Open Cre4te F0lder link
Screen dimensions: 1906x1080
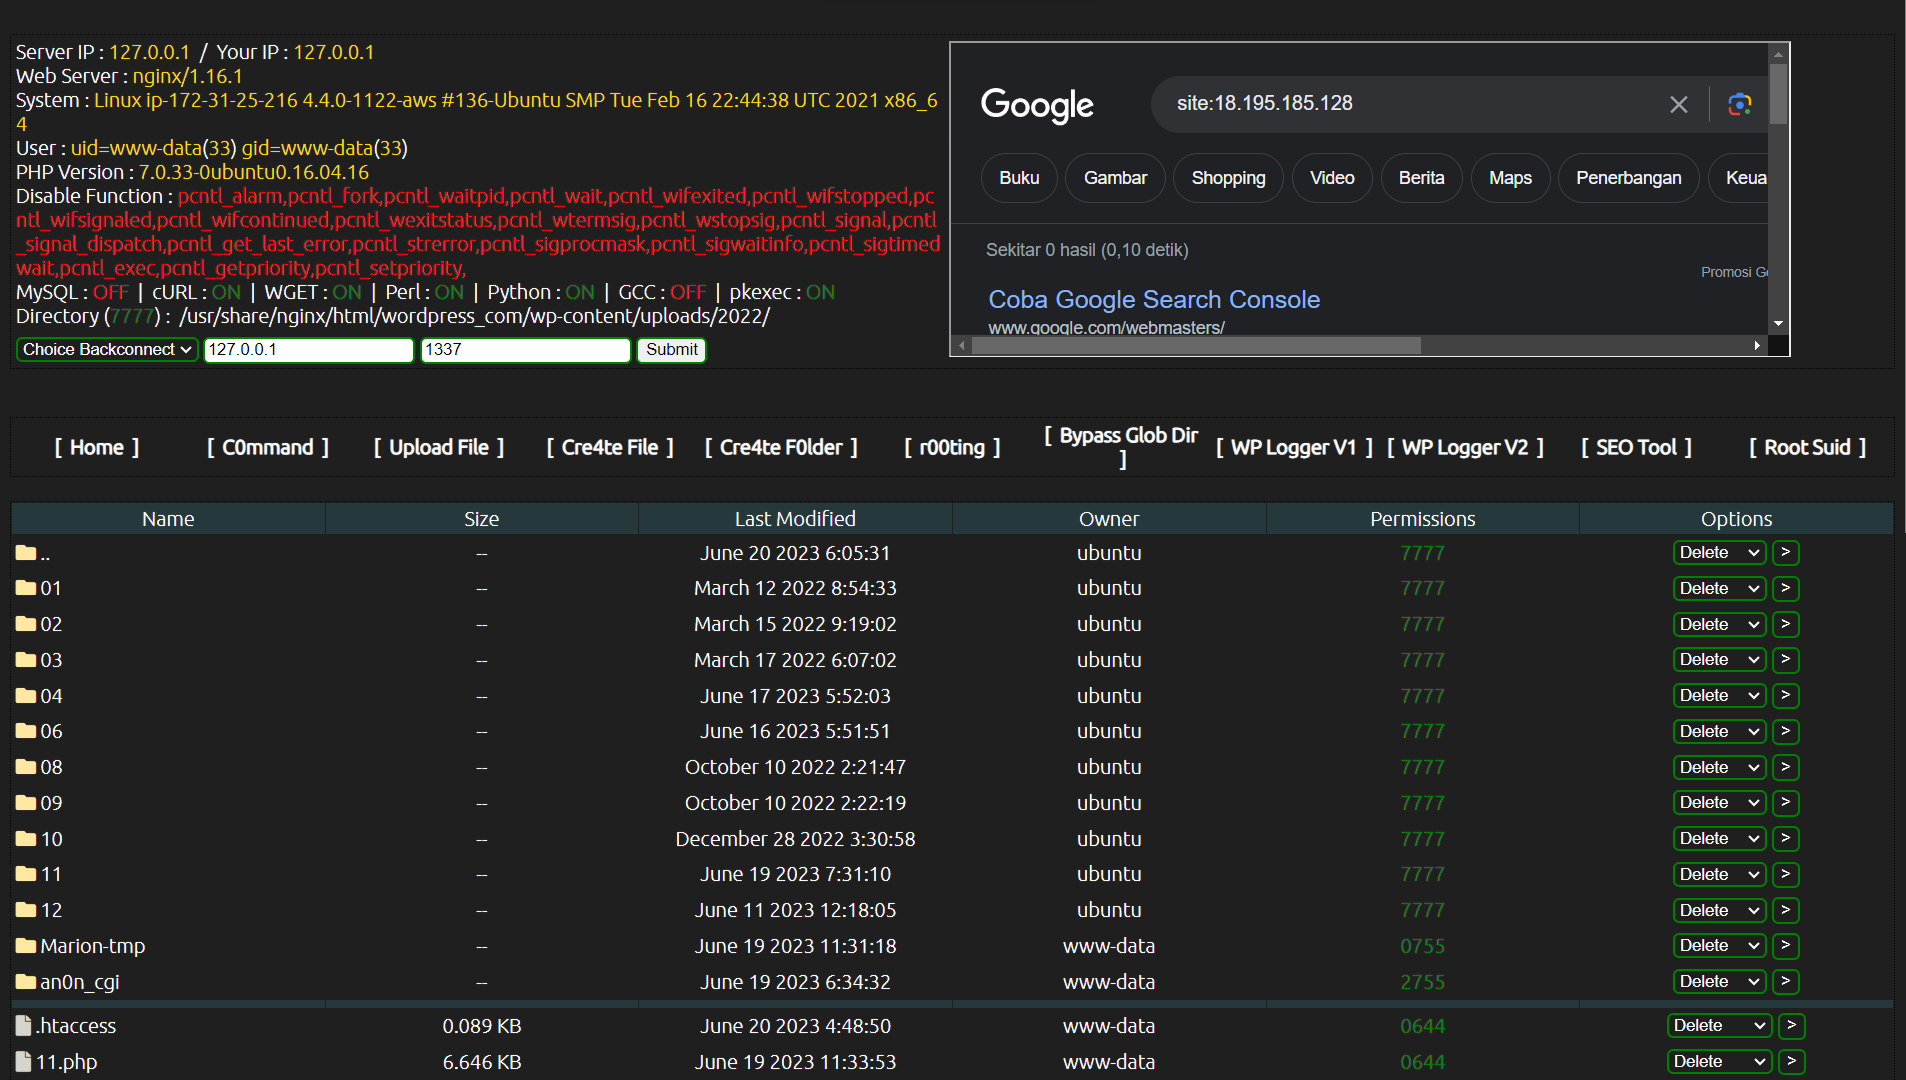[x=781, y=448]
